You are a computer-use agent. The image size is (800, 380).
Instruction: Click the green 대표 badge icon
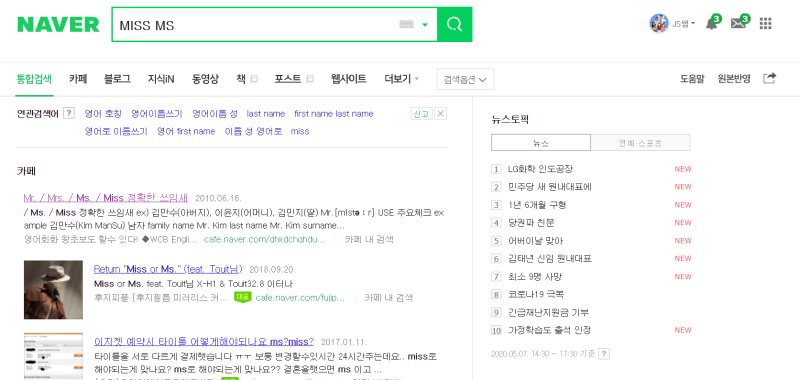click(x=243, y=297)
